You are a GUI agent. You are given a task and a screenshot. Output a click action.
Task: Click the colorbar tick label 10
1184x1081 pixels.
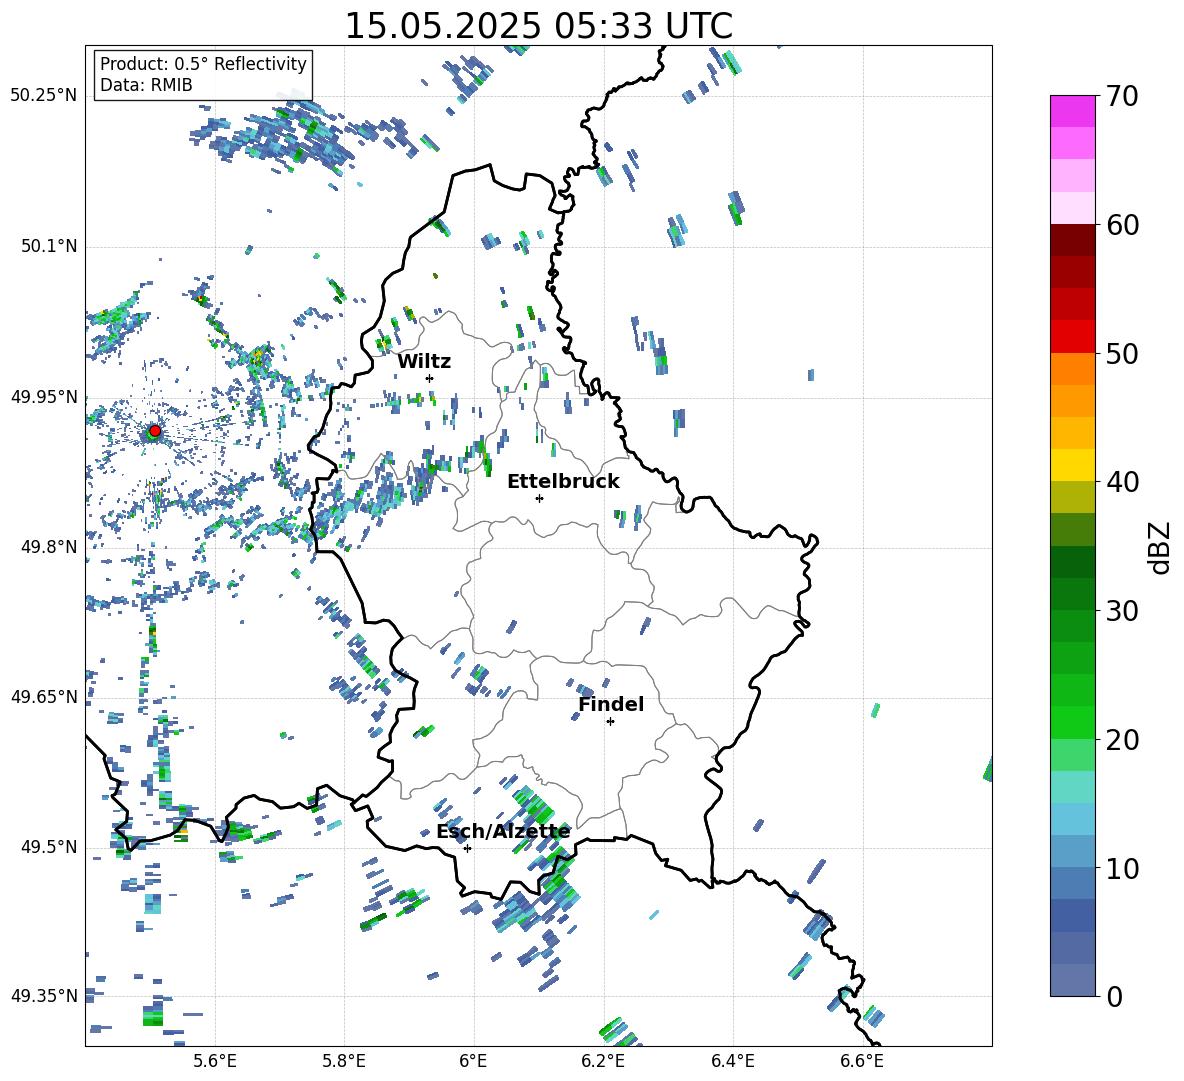click(x=1122, y=868)
